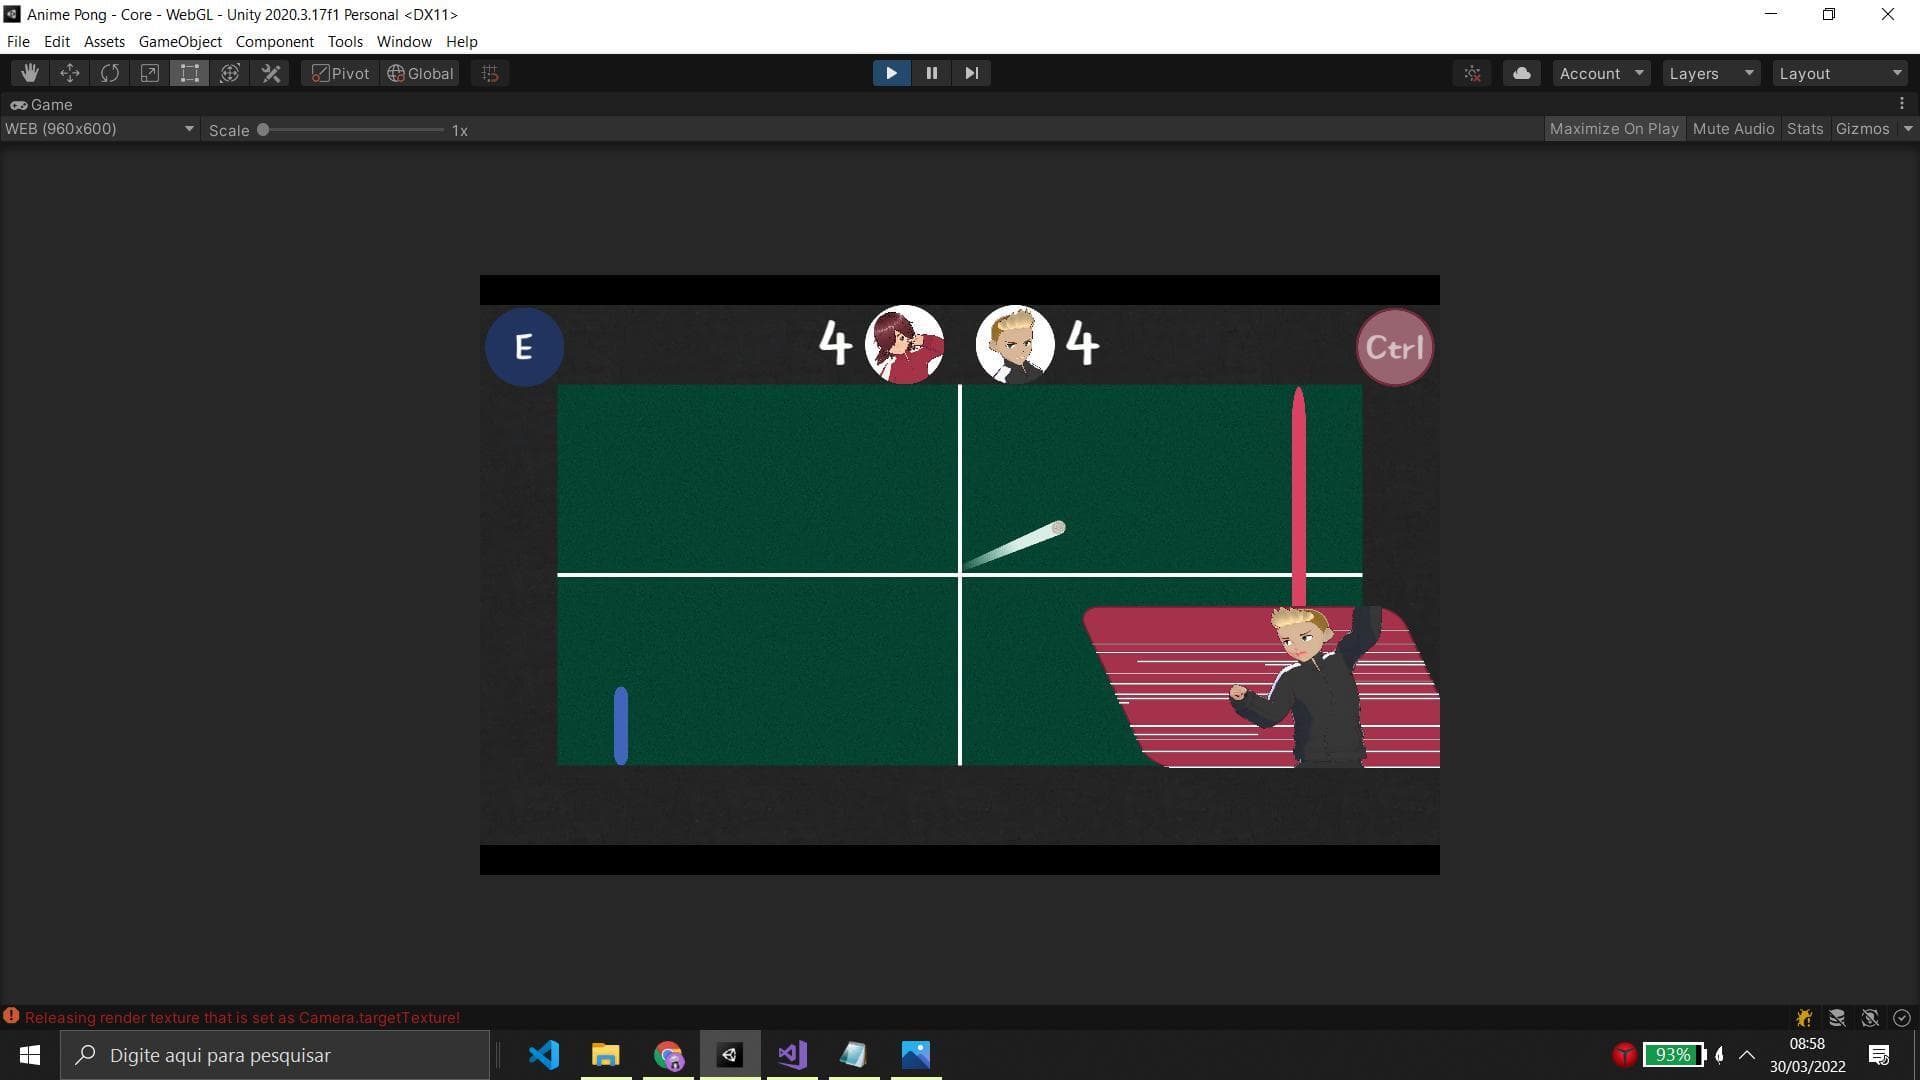The height and width of the screenshot is (1080, 1920).
Task: Select the Rect transform tool
Action: (190, 73)
